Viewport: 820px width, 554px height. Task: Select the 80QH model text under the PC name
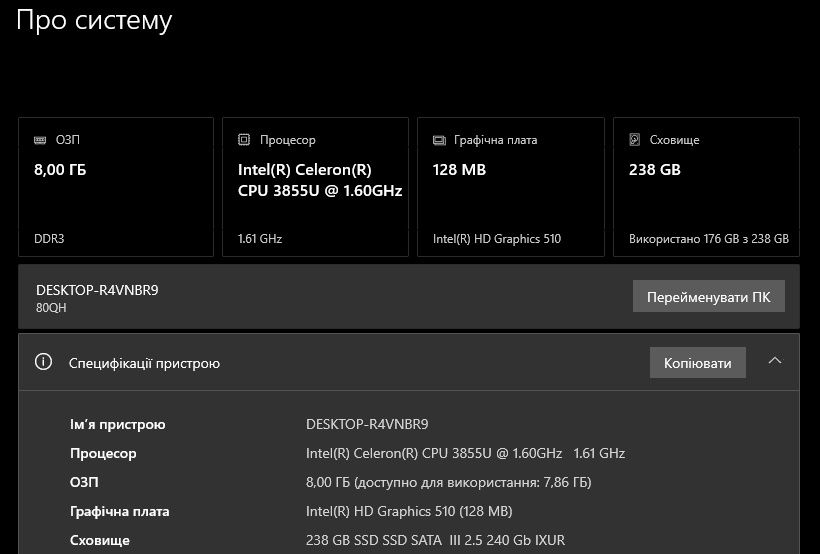pyautogui.click(x=51, y=308)
